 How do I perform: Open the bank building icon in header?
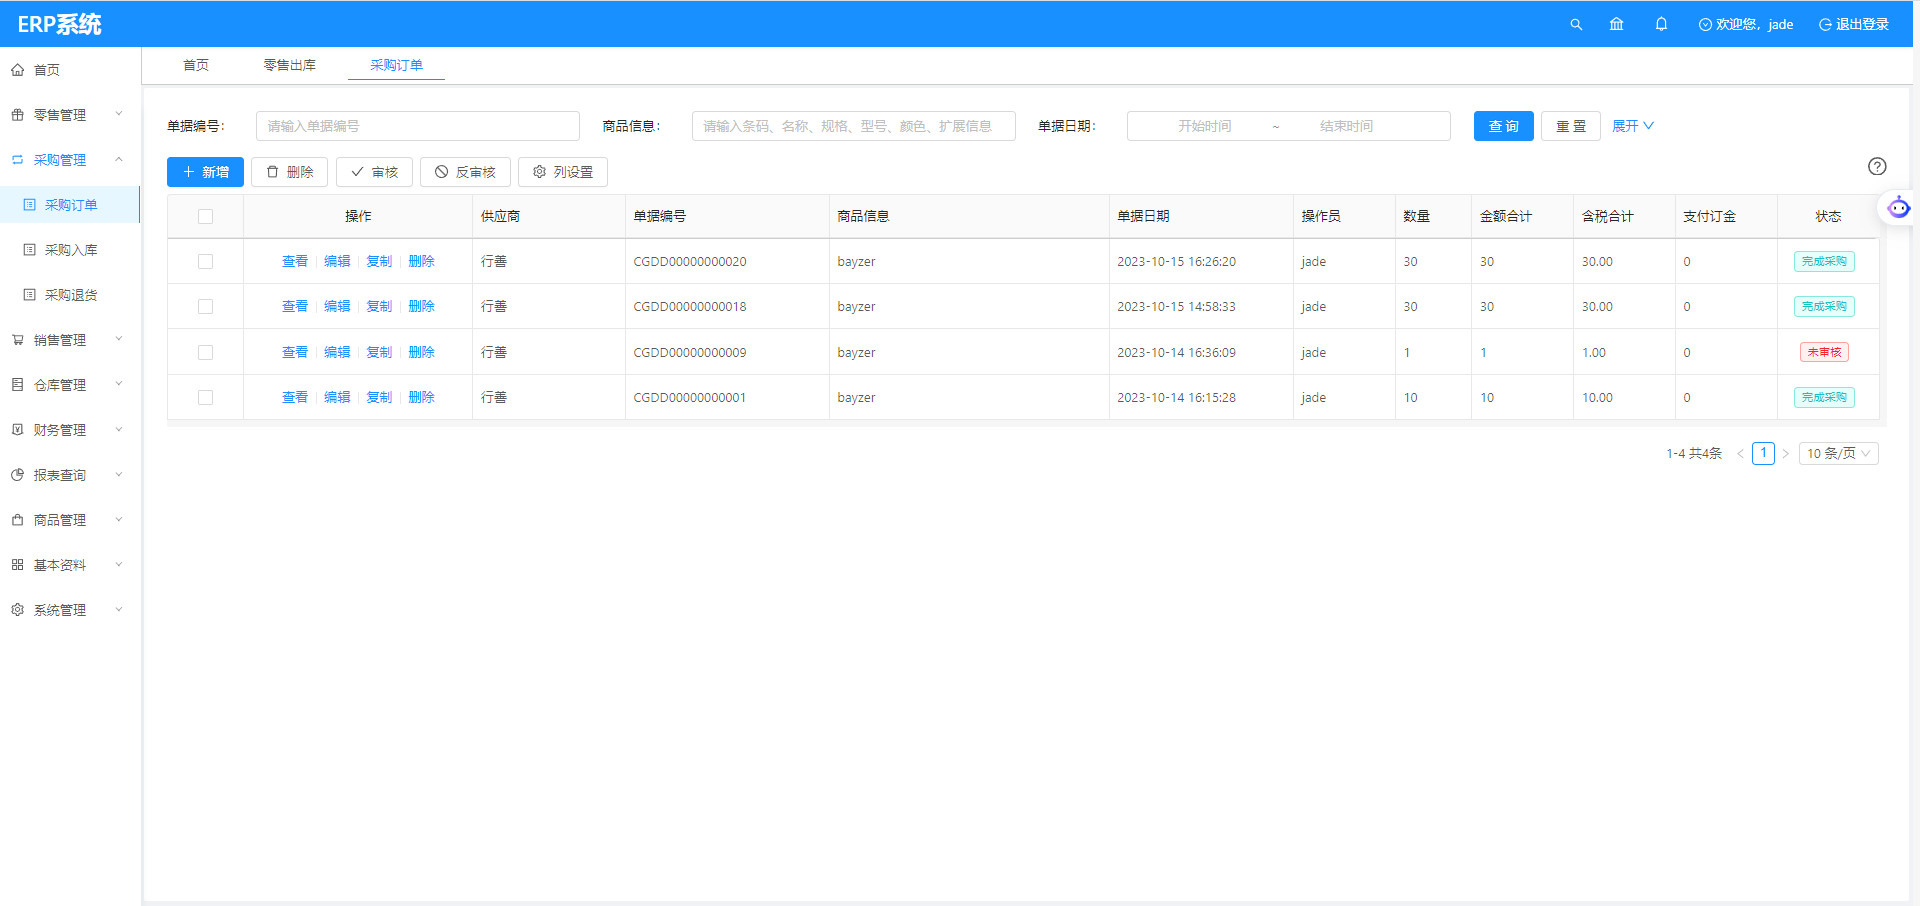(x=1616, y=24)
